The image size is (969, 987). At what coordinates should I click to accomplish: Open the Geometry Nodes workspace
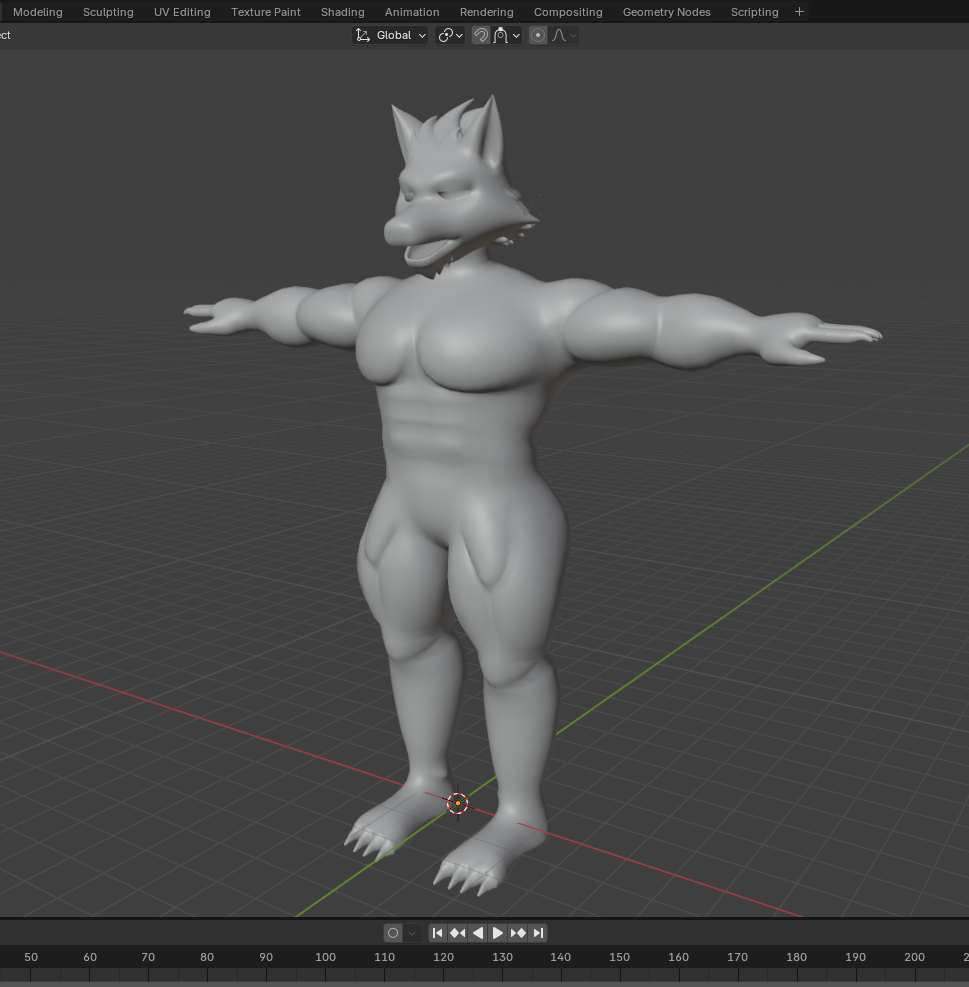coord(666,12)
